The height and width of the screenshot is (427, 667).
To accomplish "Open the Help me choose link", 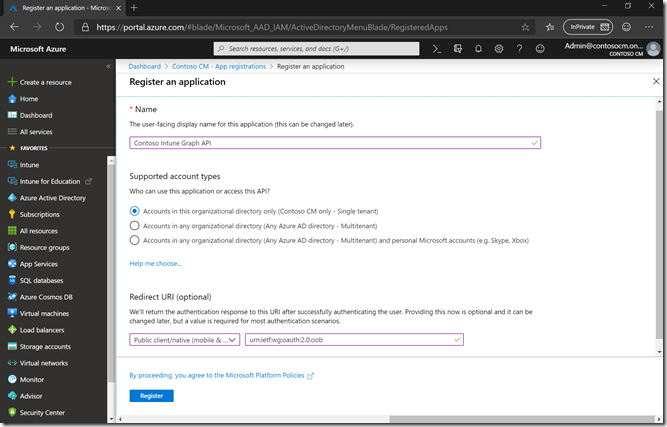I will [155, 263].
